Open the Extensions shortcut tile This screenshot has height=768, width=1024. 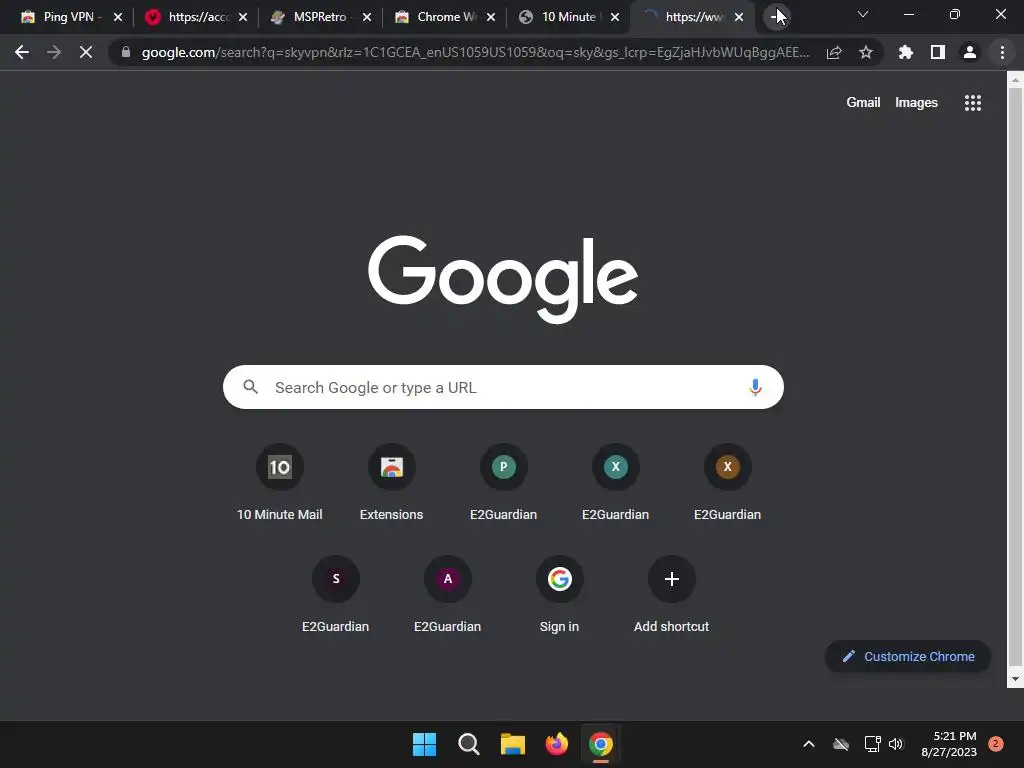pos(391,483)
